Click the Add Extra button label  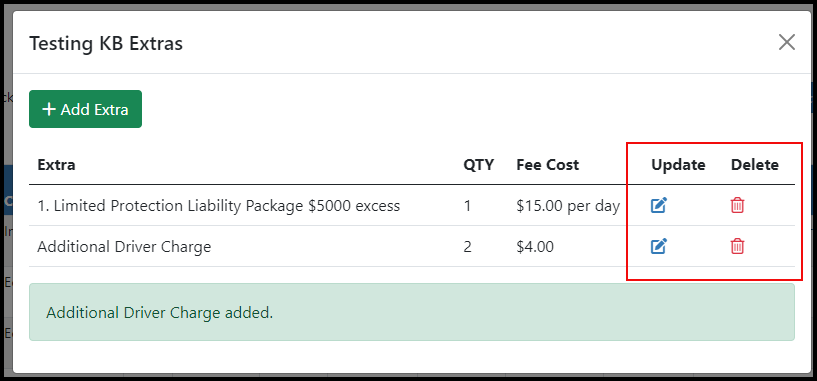(94, 109)
